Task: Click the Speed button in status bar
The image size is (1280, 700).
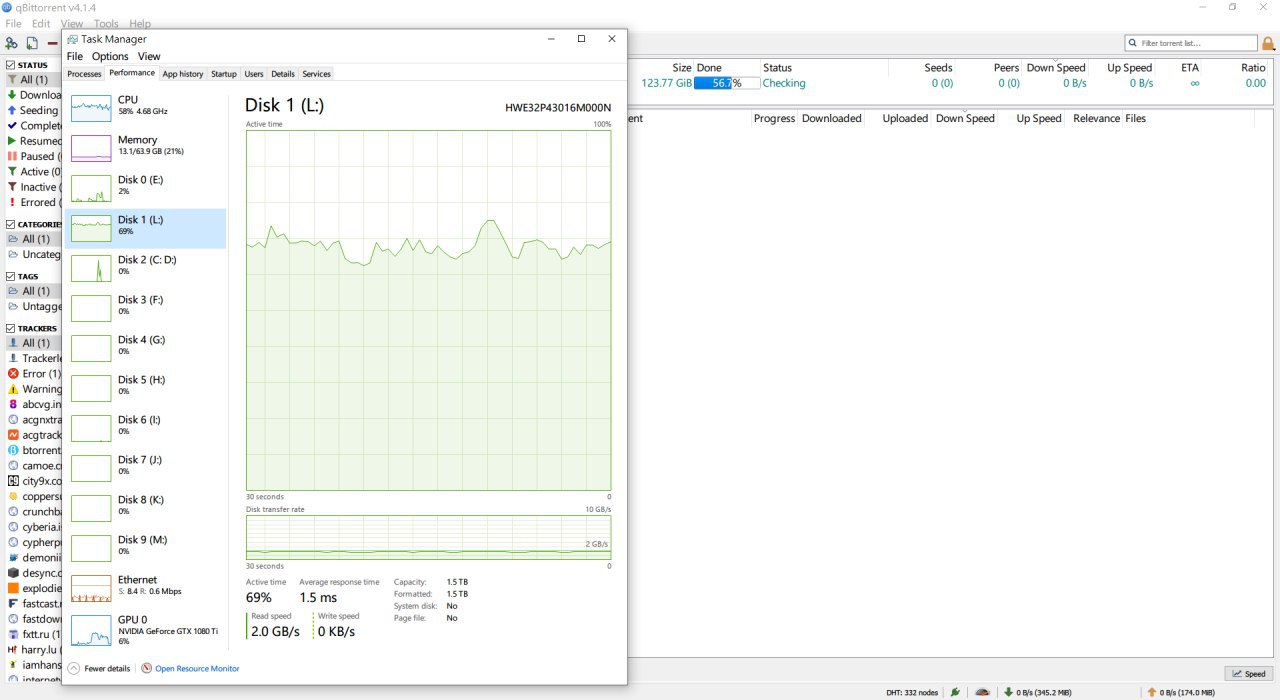Action: 1248,674
